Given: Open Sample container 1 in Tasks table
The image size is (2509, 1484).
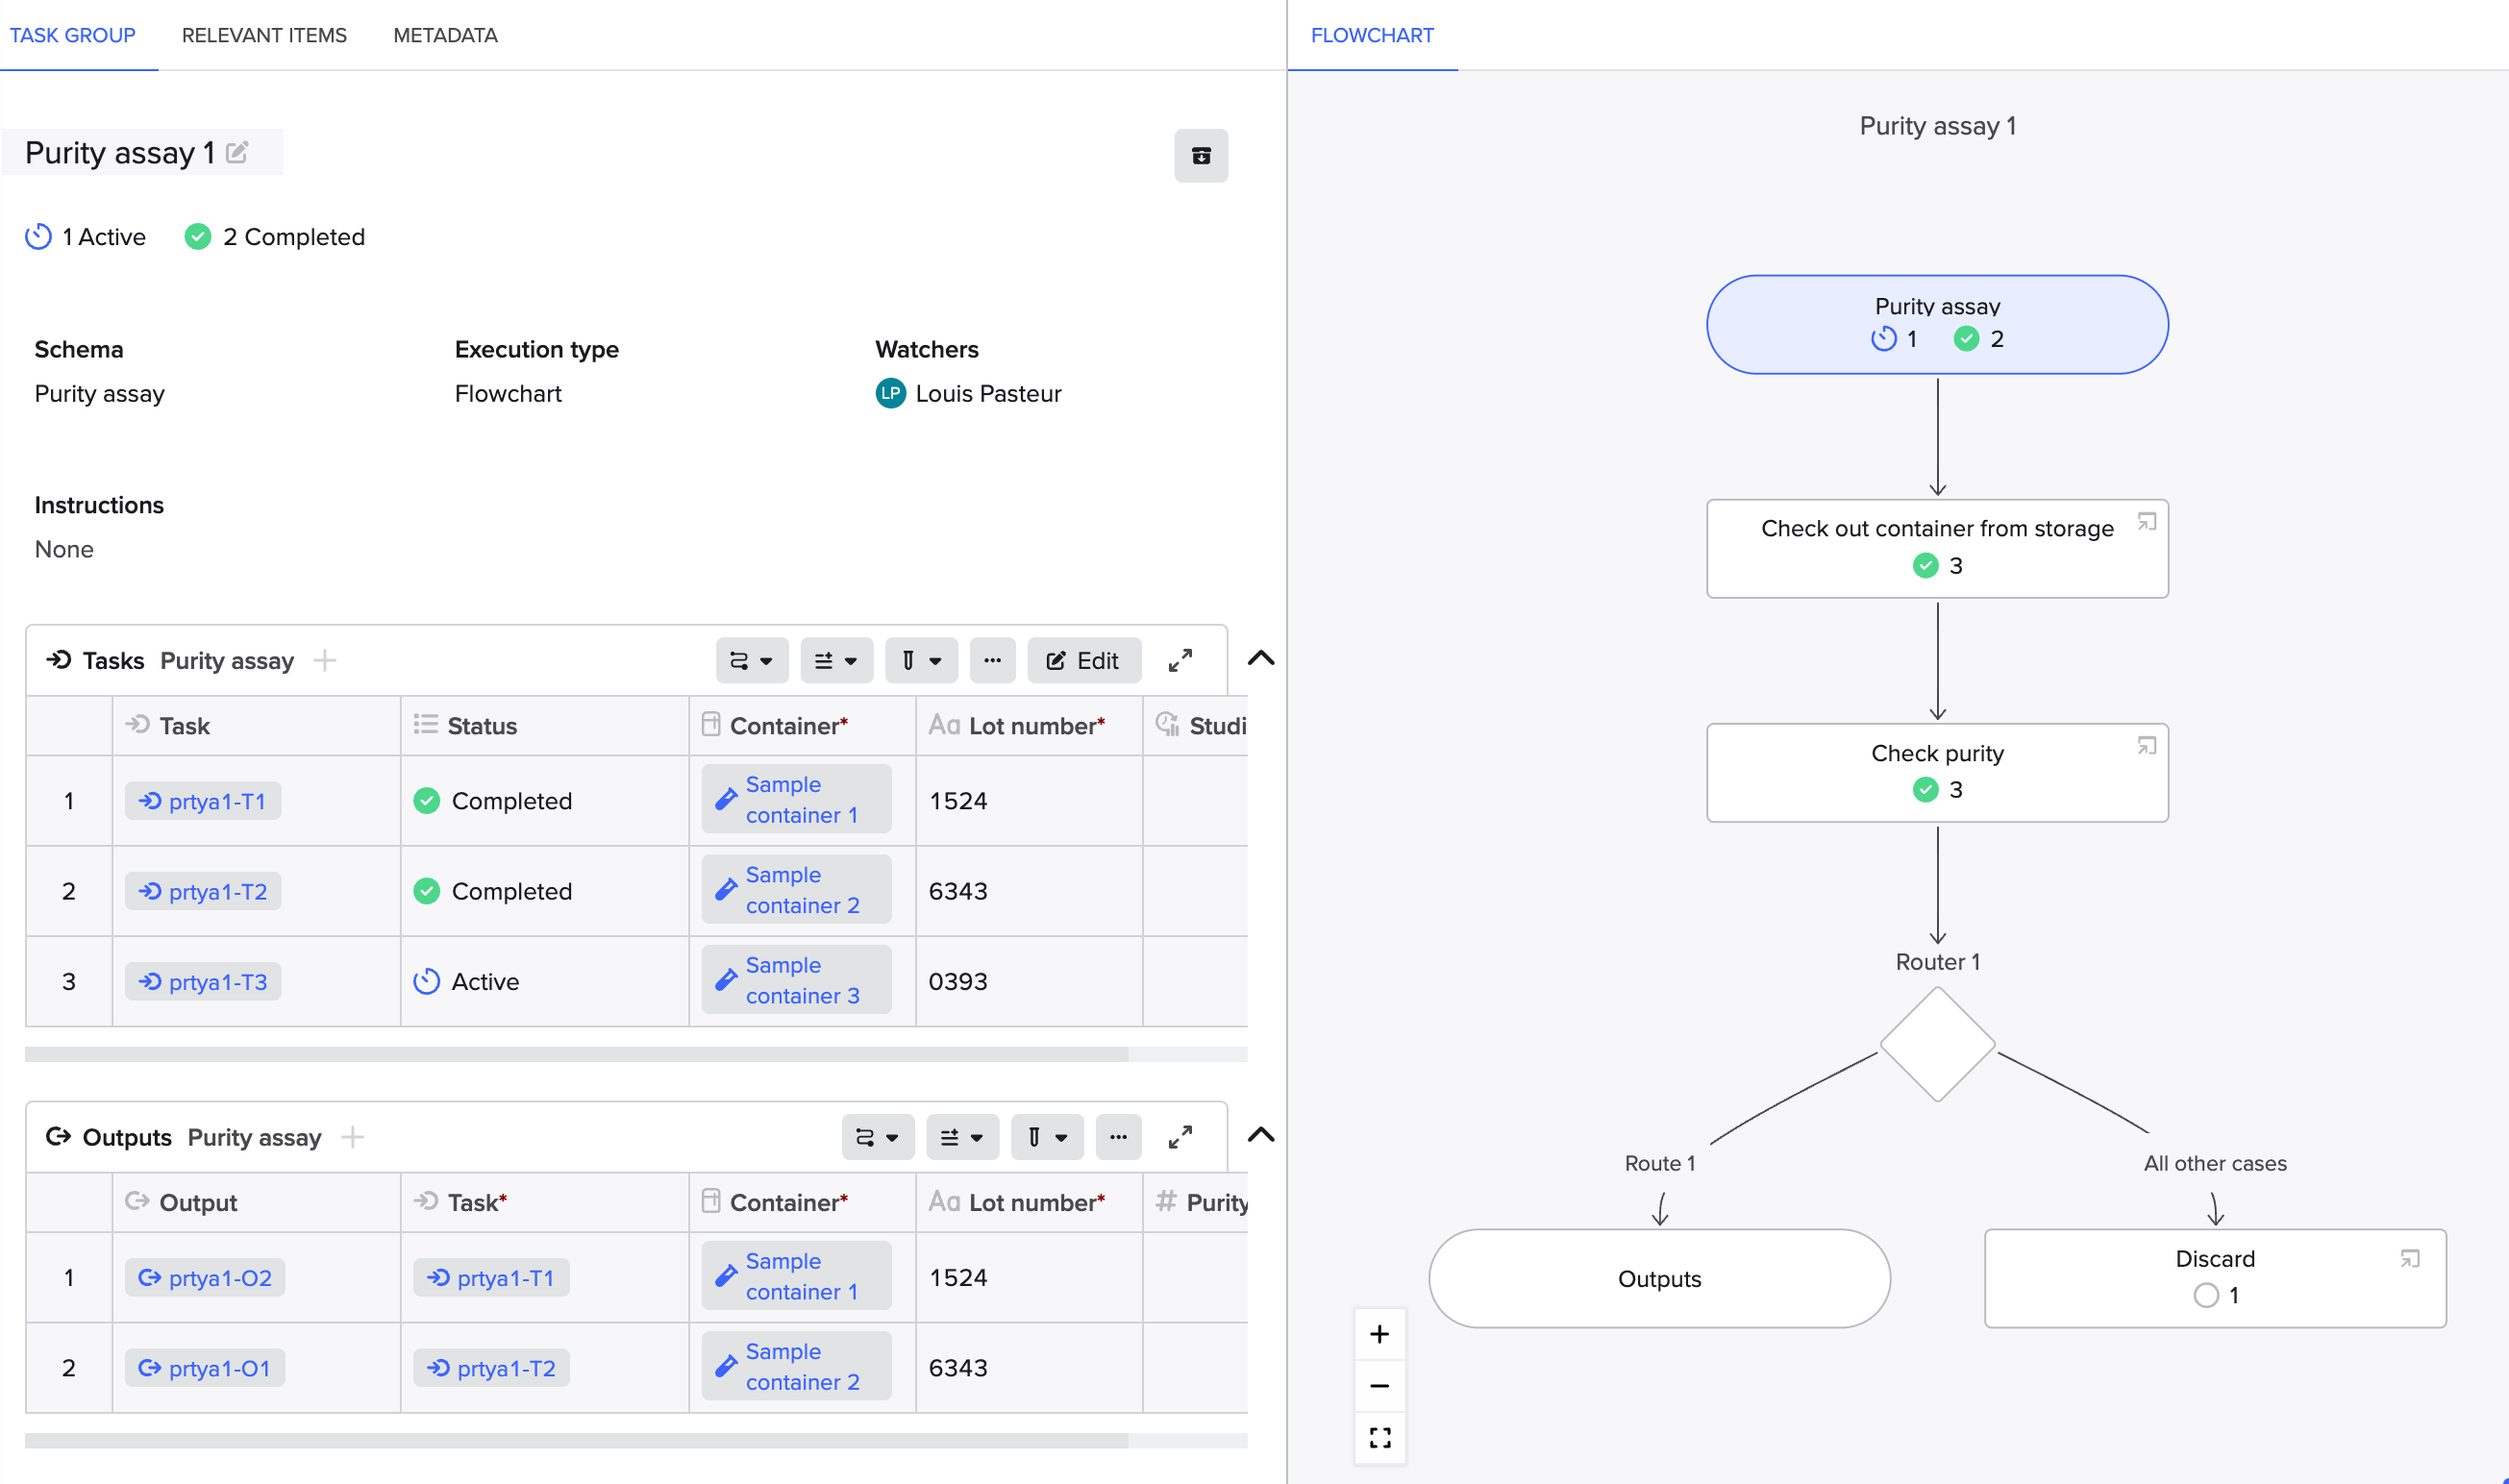Looking at the screenshot, I should pos(796,799).
